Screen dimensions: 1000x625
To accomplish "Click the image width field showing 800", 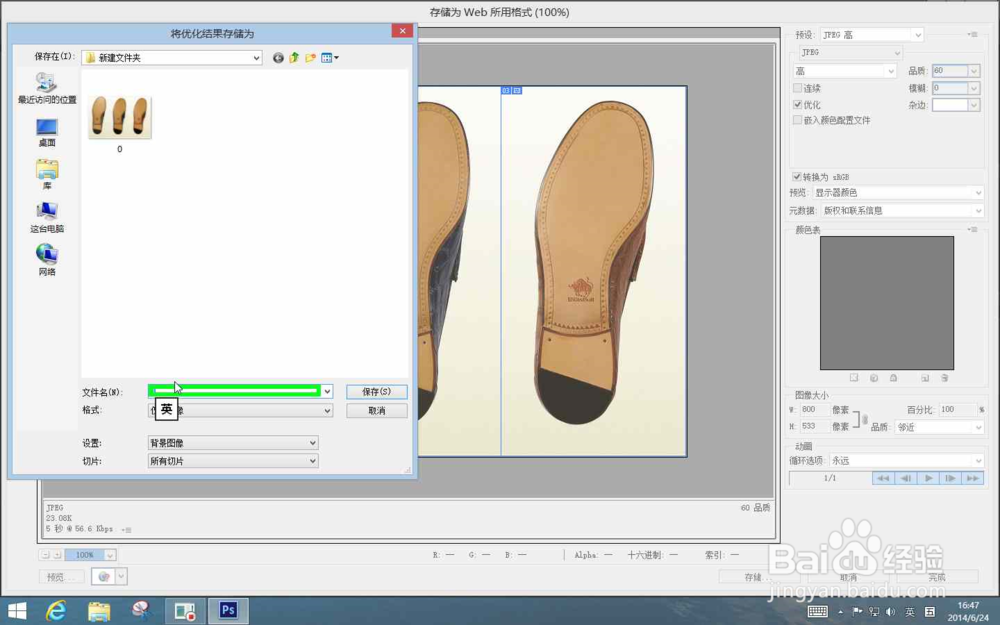I will [814, 409].
